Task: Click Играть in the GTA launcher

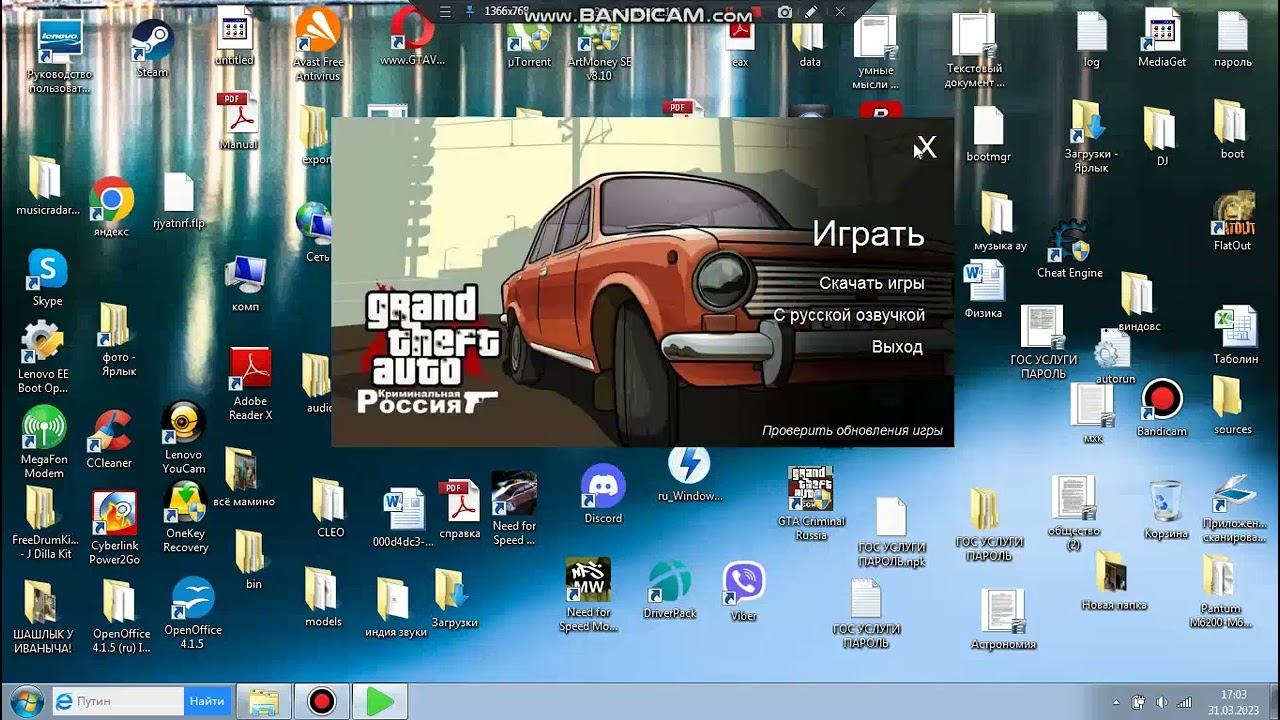Action: point(867,233)
